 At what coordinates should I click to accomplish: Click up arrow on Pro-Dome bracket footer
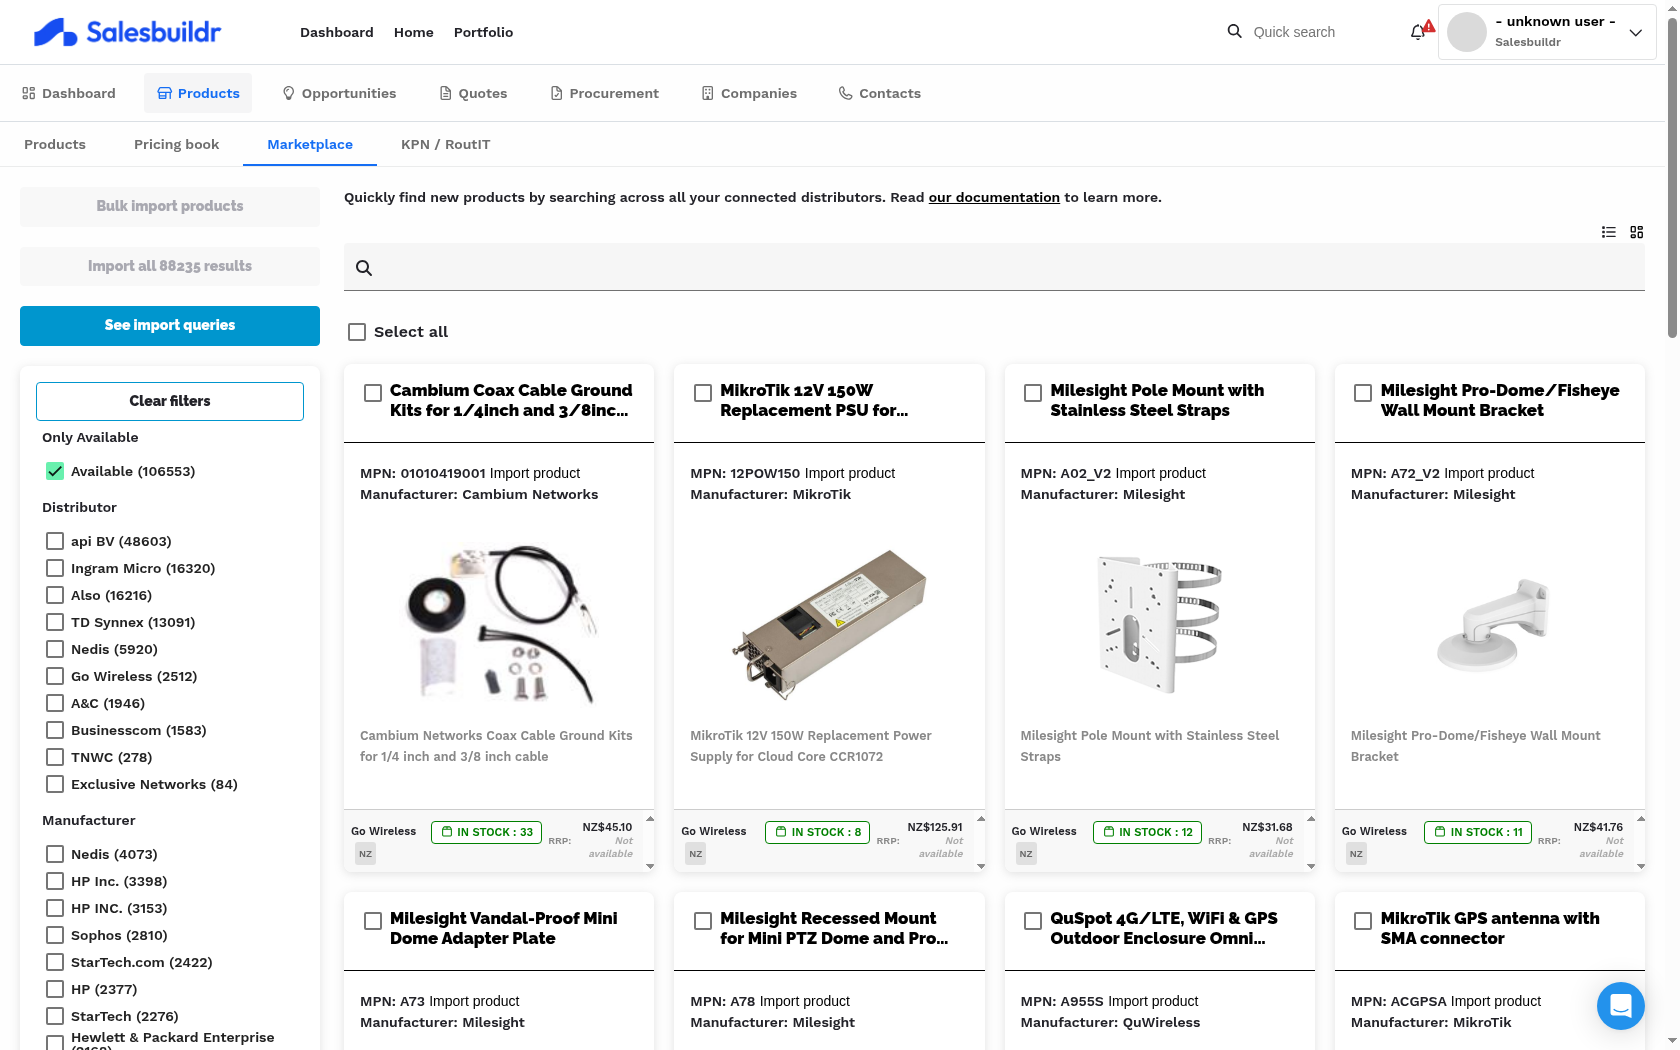coord(1641,819)
